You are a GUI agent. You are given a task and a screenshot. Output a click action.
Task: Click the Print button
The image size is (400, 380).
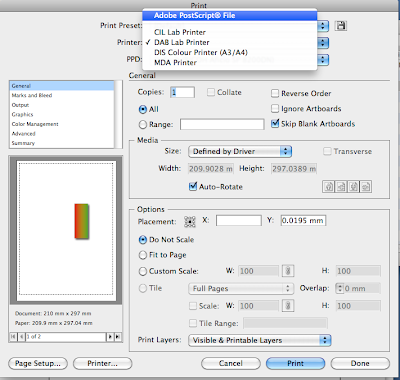pyautogui.click(x=295, y=363)
